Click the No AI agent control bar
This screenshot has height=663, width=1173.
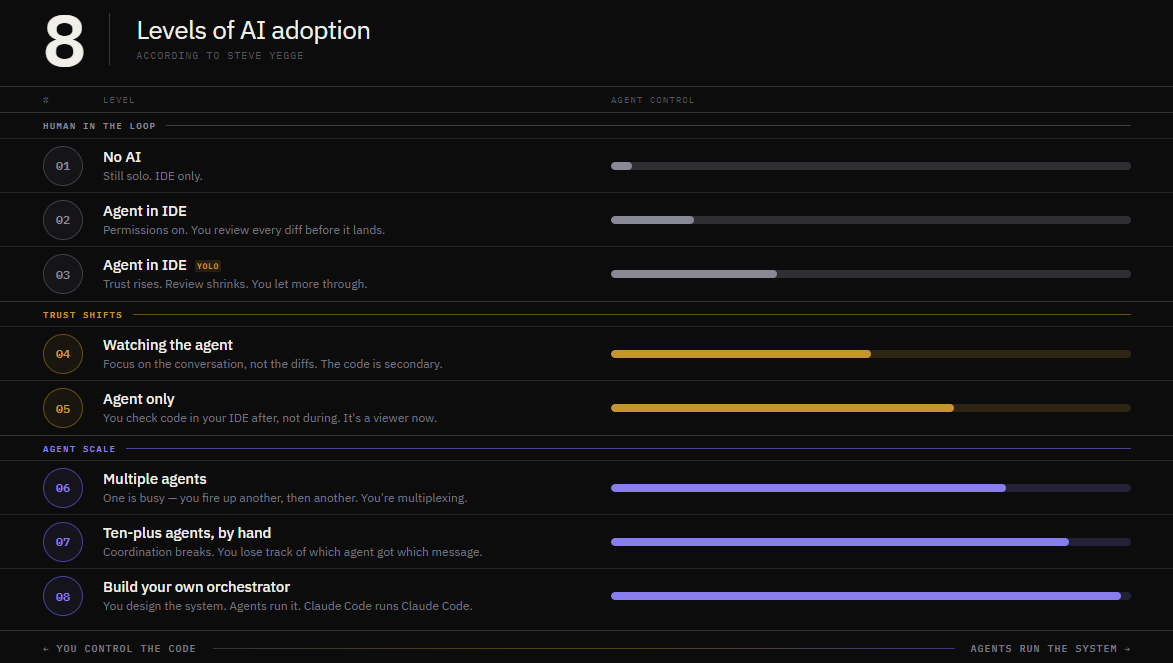(x=871, y=166)
